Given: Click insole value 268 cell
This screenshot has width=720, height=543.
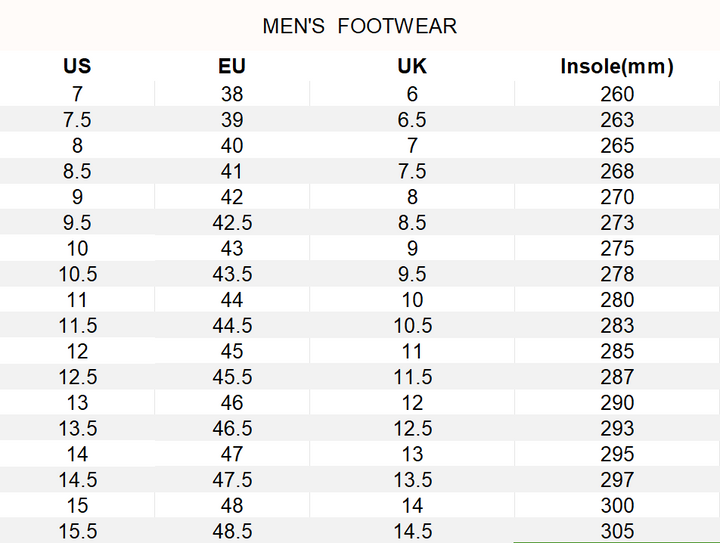Looking at the screenshot, I should point(617,172).
